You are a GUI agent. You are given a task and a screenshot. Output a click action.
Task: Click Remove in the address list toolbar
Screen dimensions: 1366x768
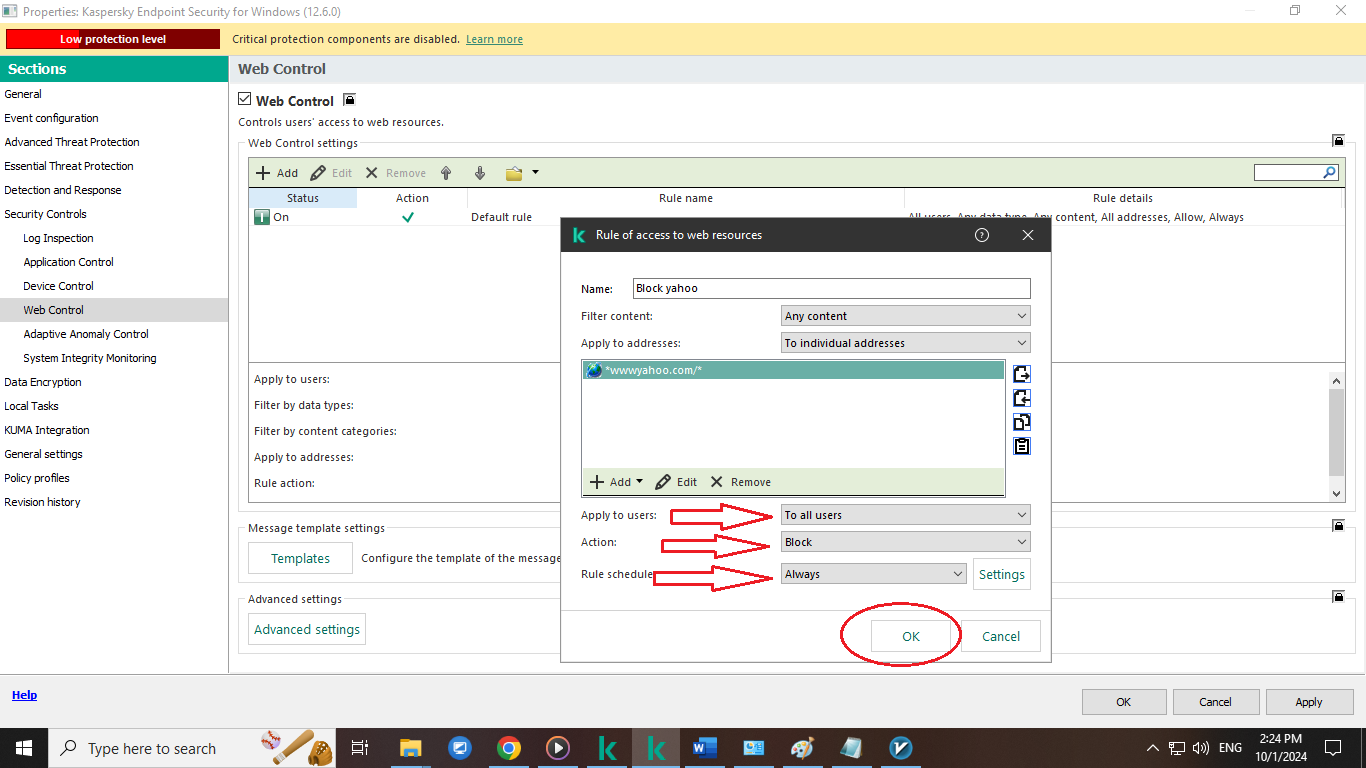(740, 482)
